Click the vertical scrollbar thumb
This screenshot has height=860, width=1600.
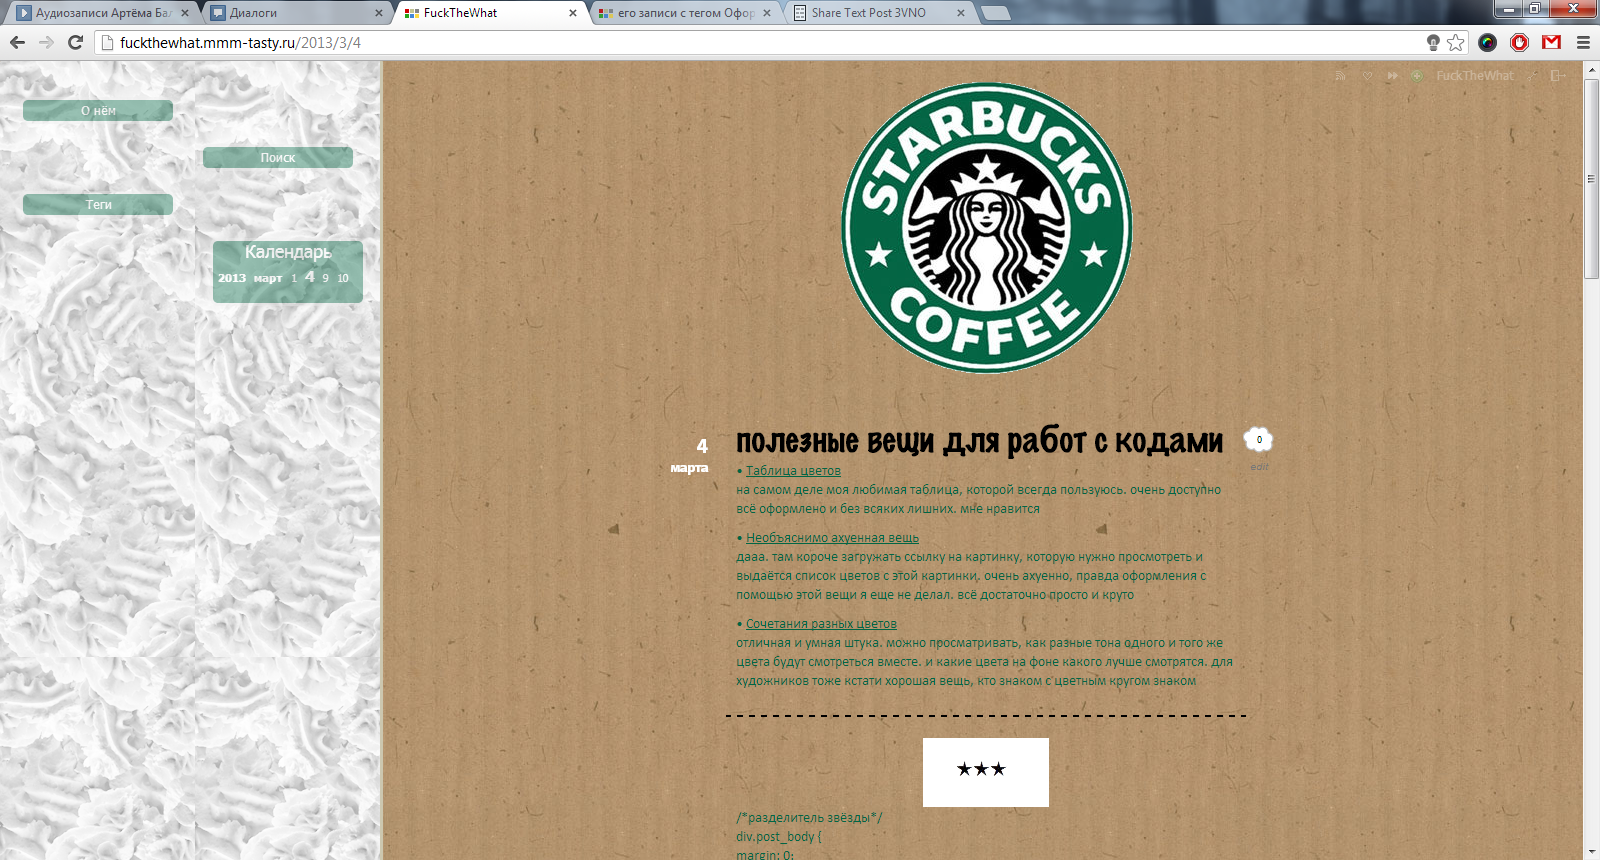pos(1591,179)
